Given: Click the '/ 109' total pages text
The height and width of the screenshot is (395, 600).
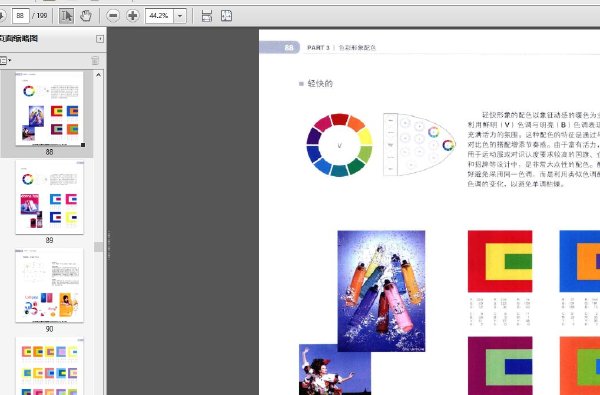Looking at the screenshot, I should click(39, 16).
